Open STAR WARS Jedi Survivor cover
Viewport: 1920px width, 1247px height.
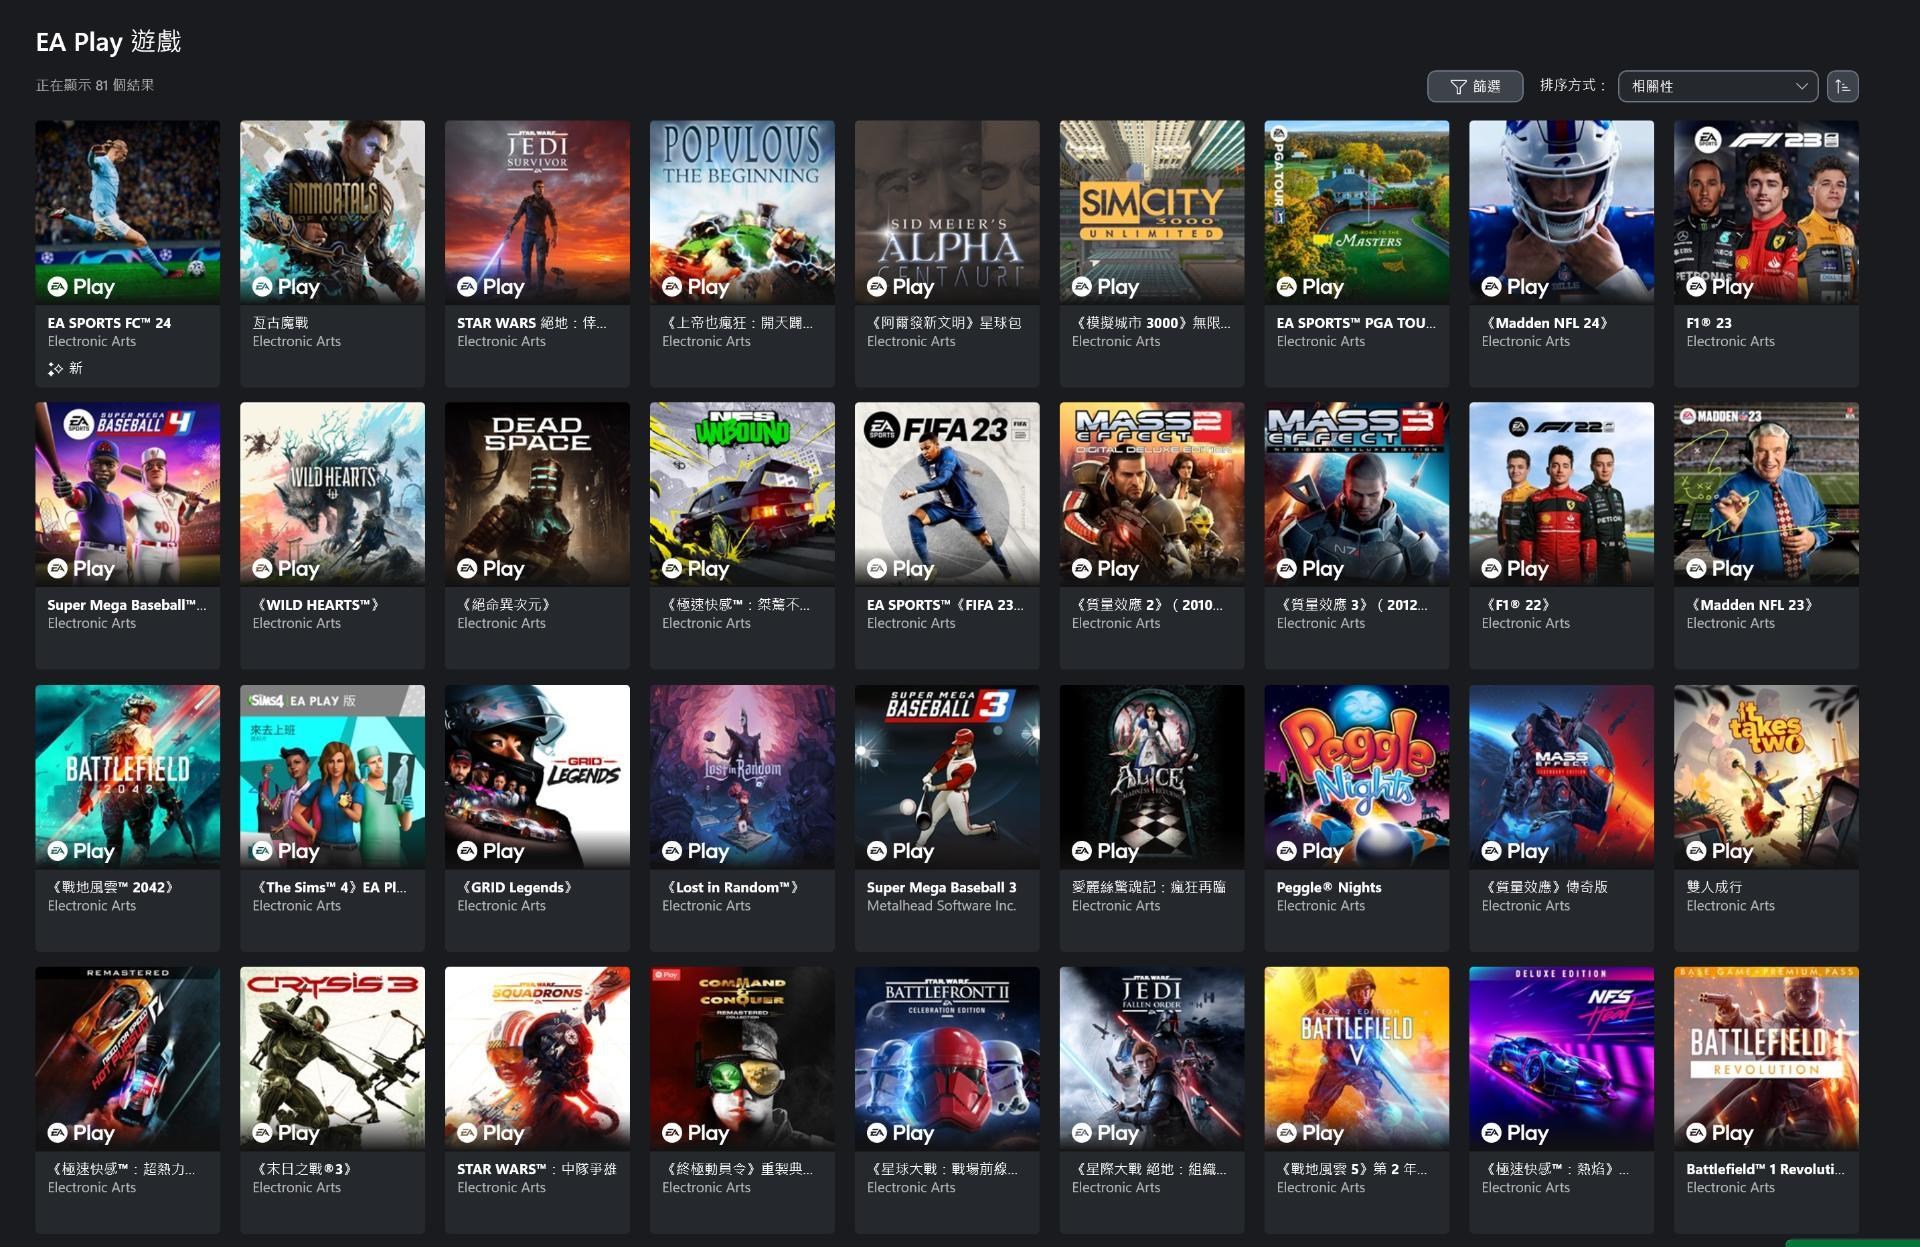click(537, 211)
